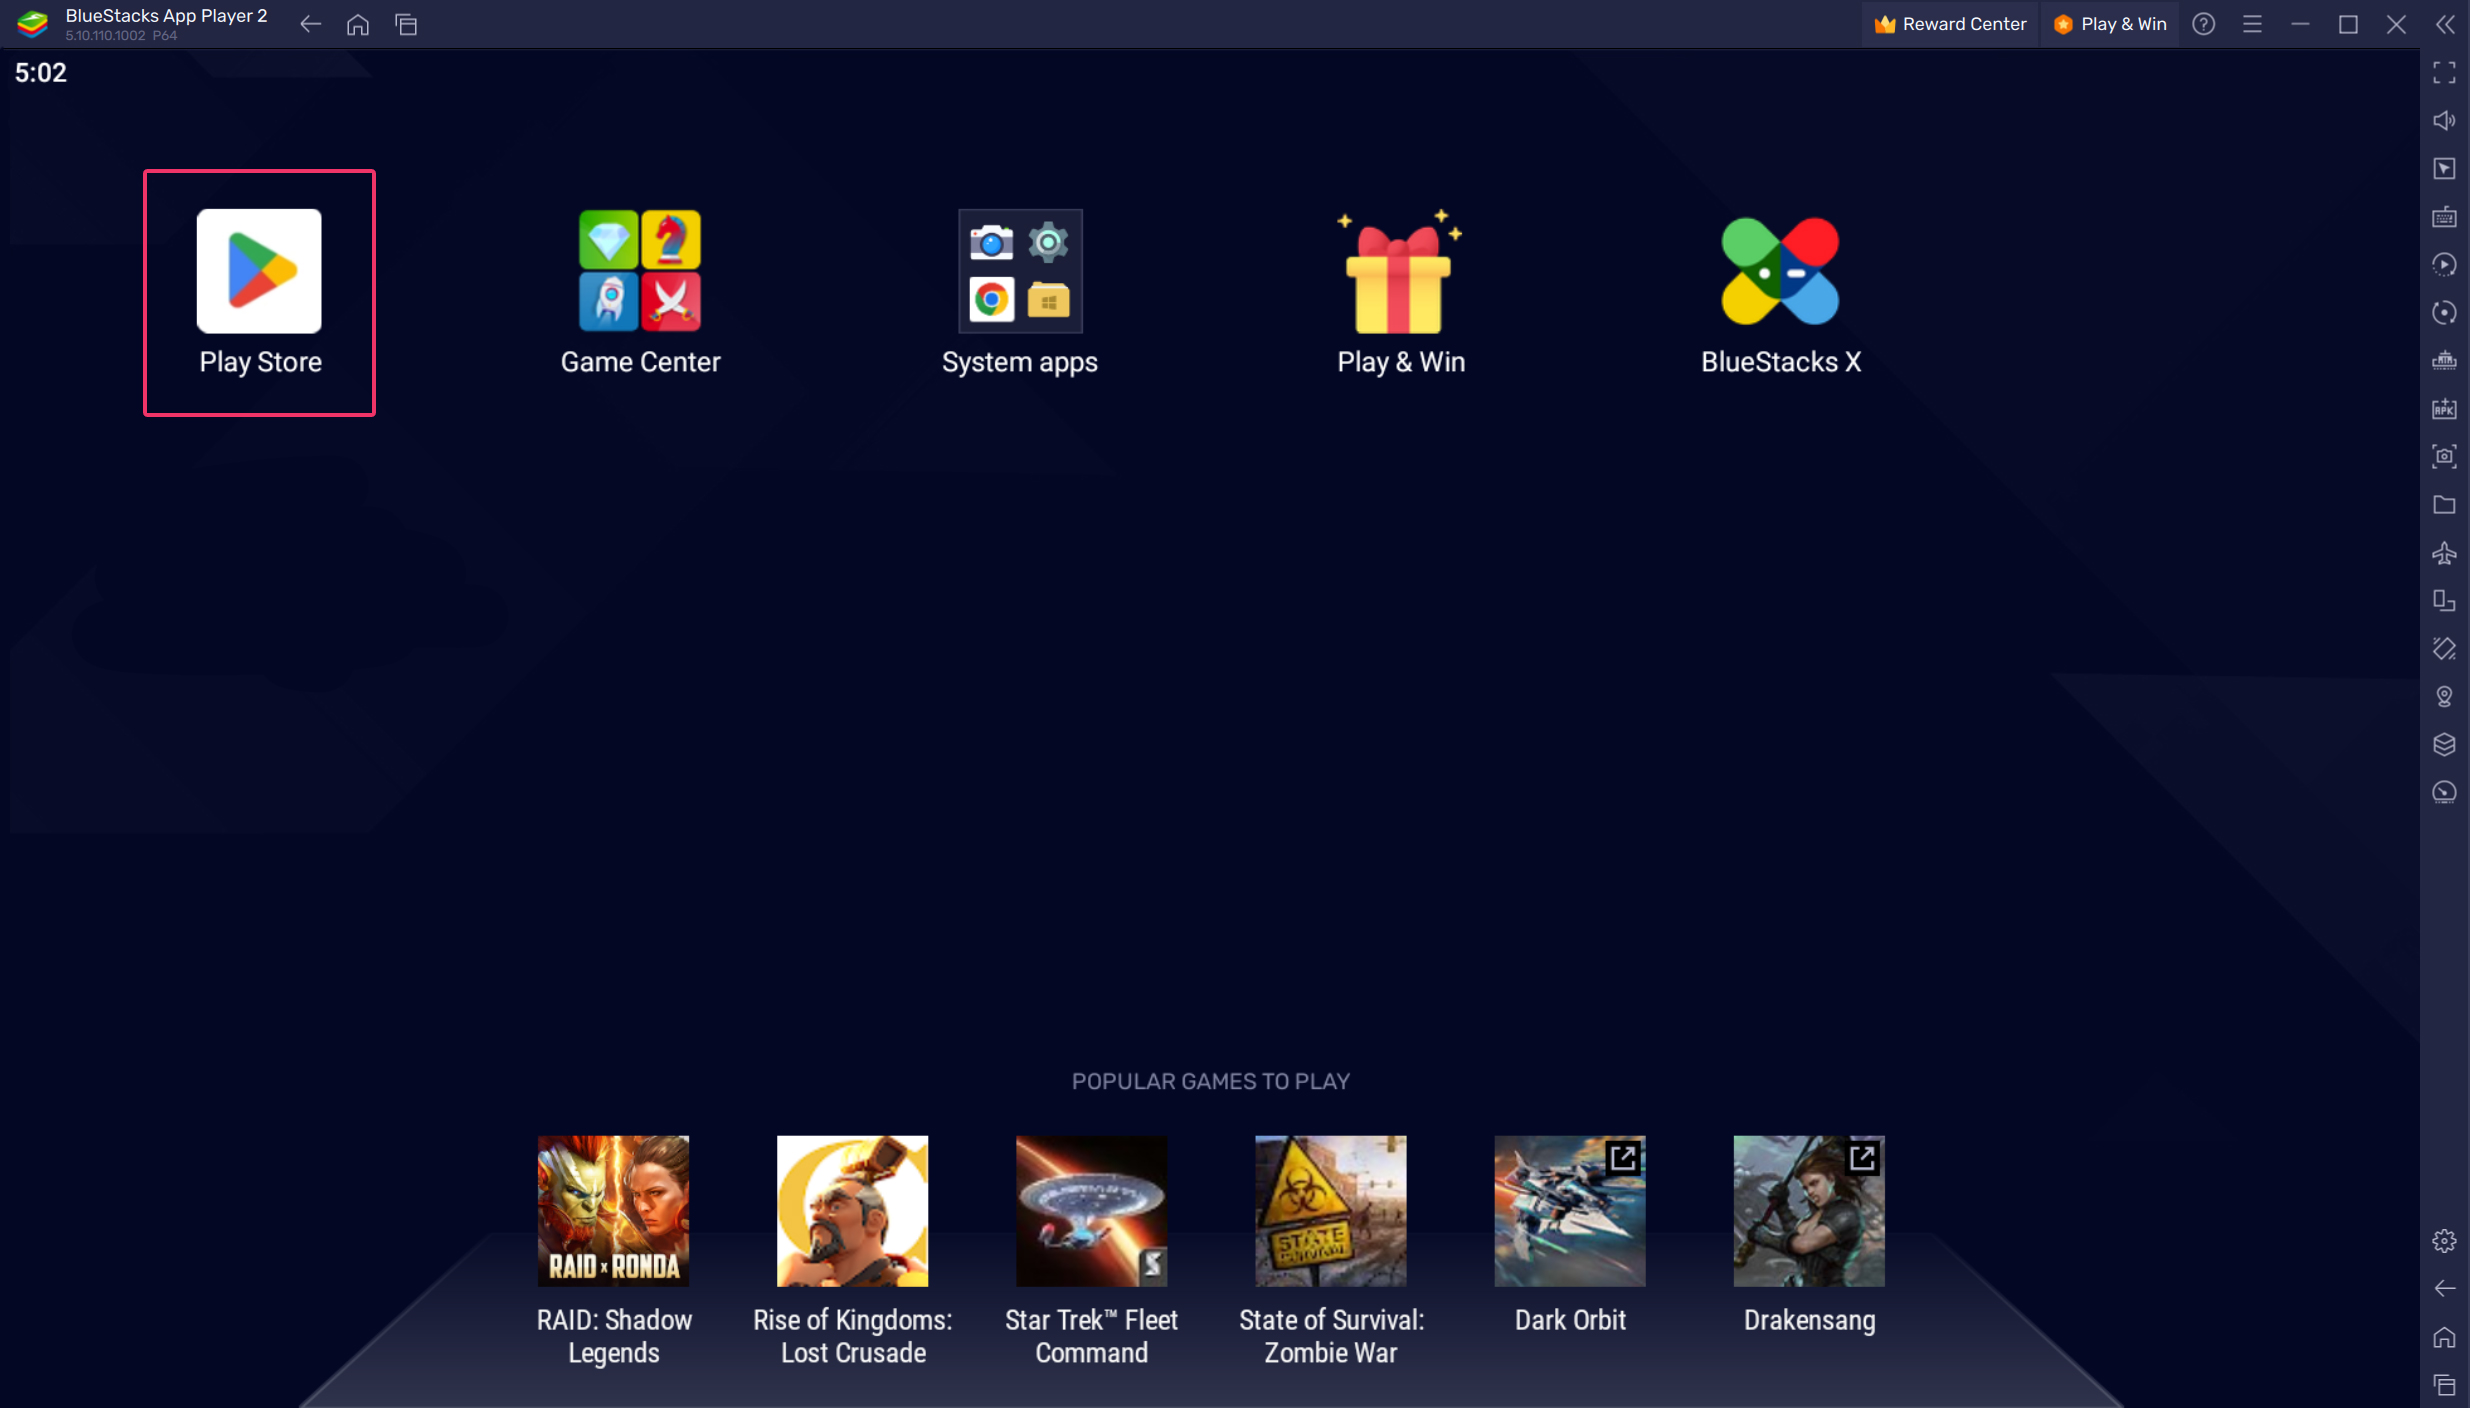2470x1408 pixels.
Task: Toggle full screen mode in sidebar
Action: click(x=2444, y=72)
